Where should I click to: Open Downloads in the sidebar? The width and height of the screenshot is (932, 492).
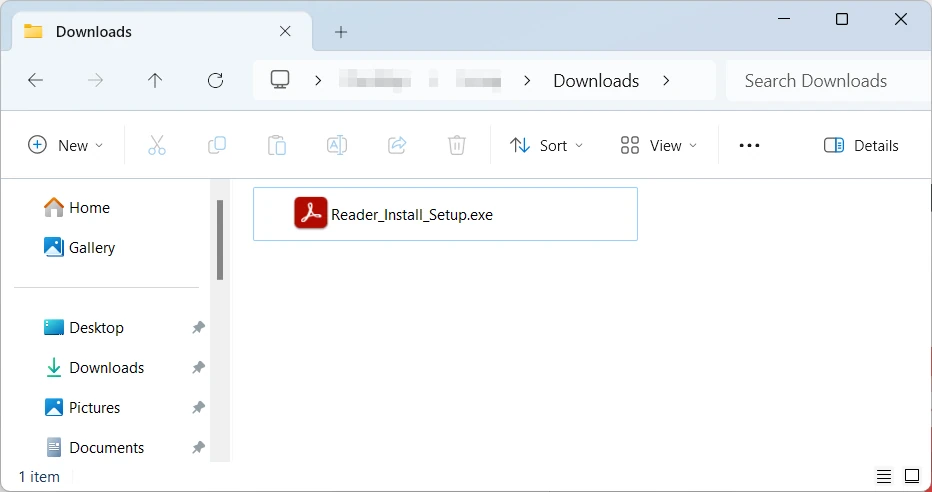pos(95,367)
